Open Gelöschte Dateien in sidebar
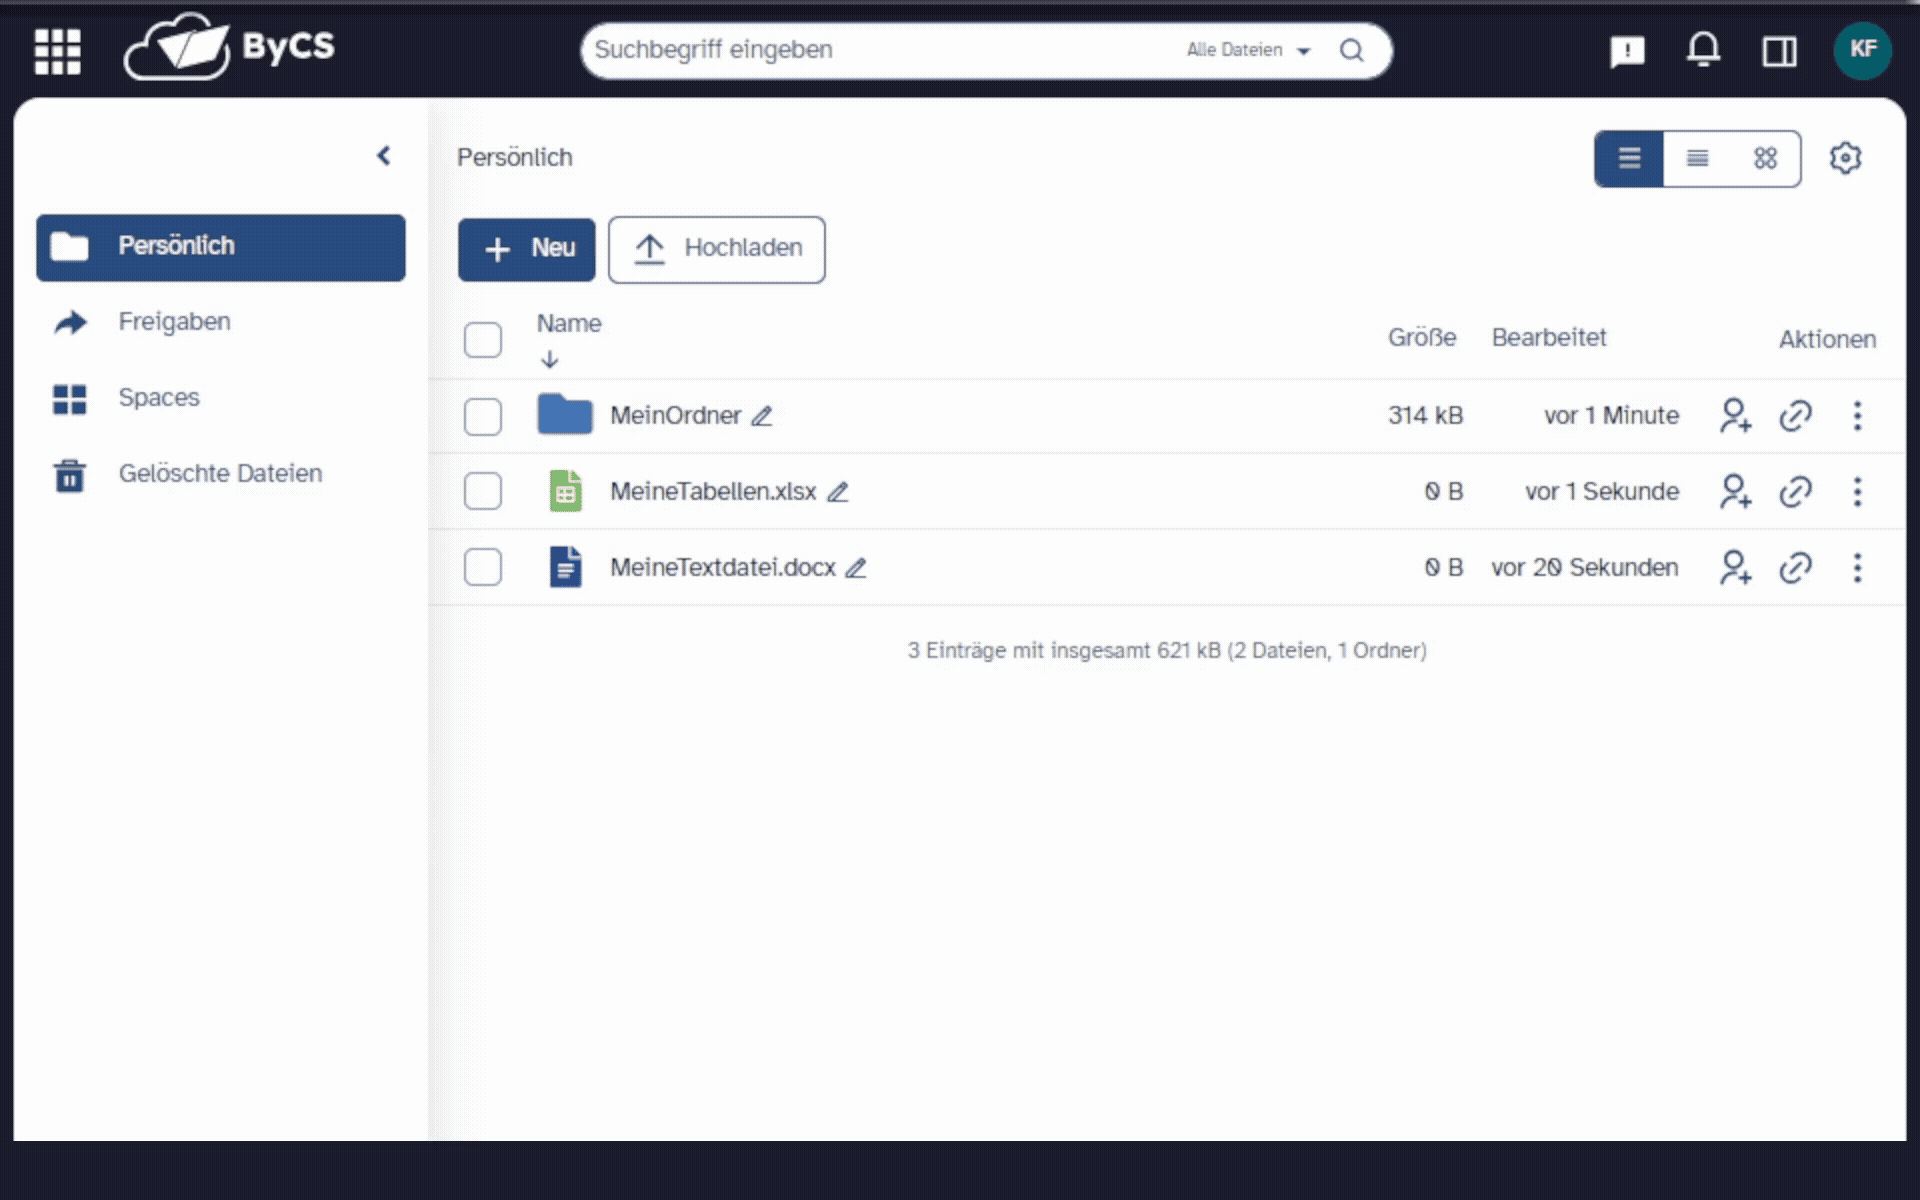 221,474
